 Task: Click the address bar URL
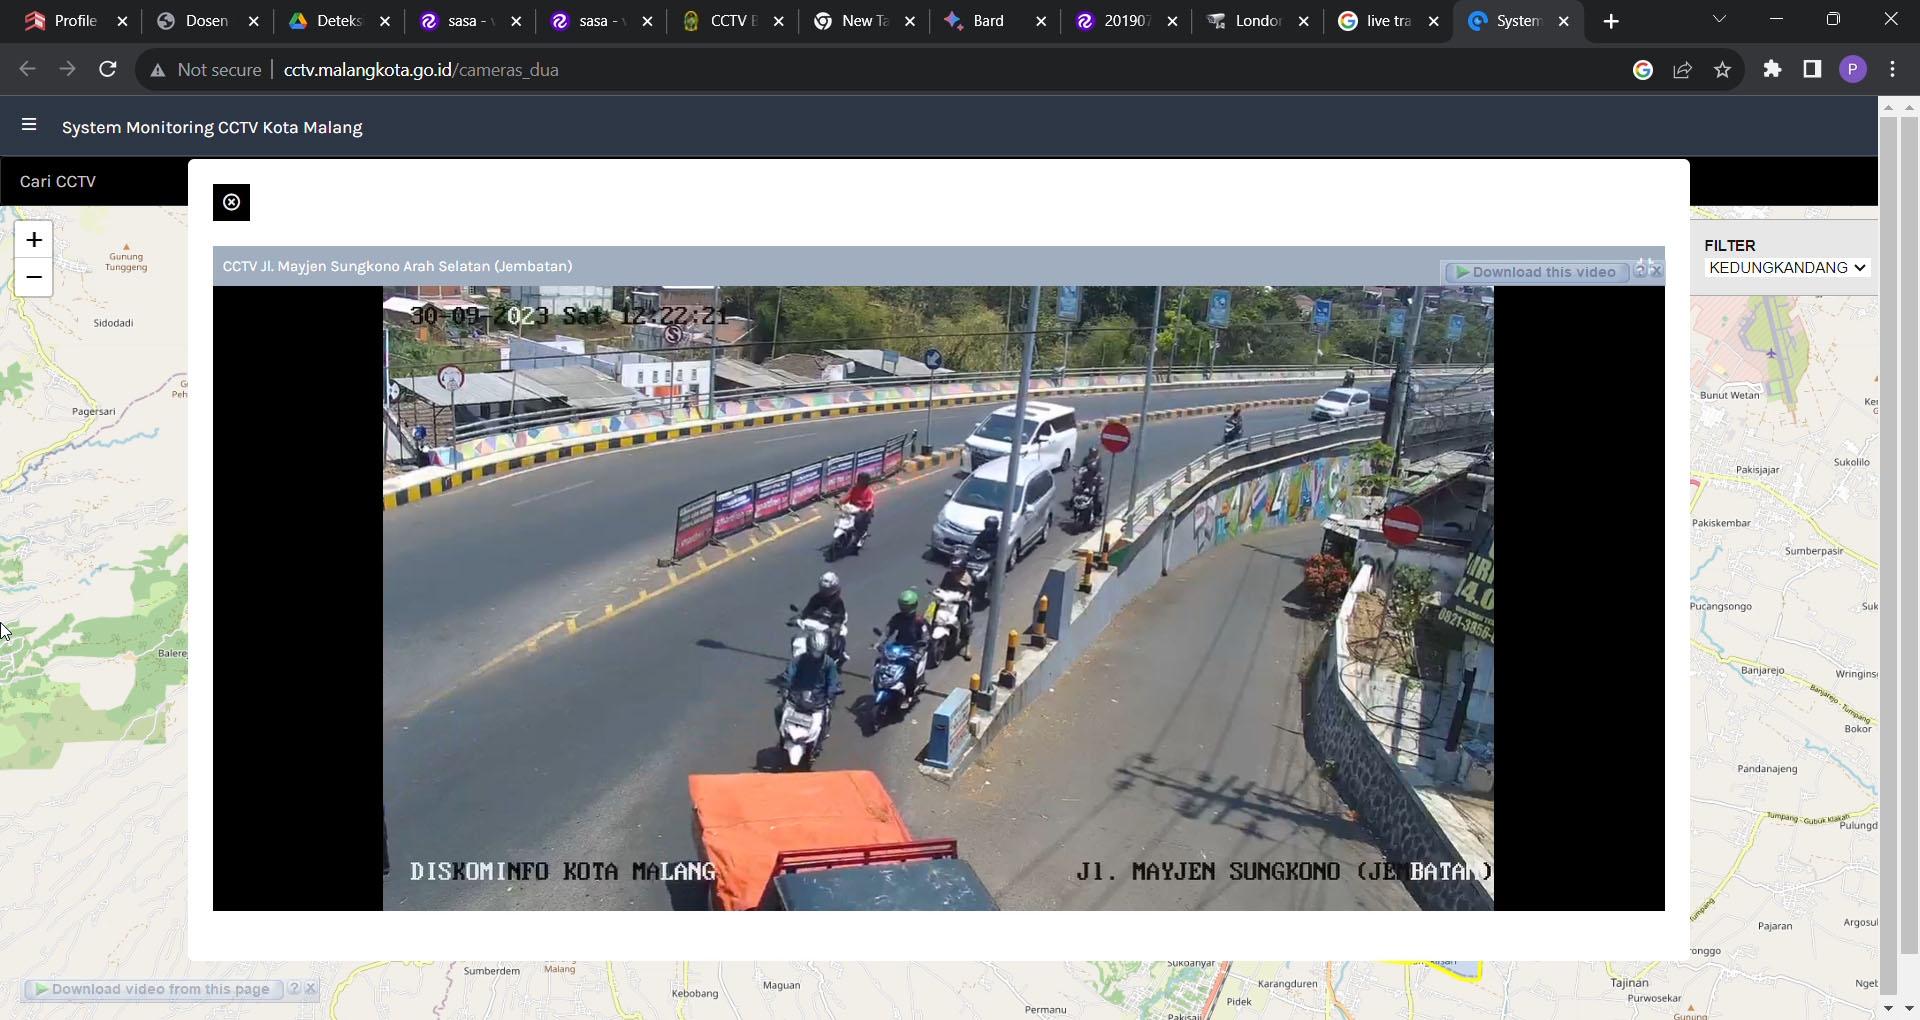[x=421, y=70]
